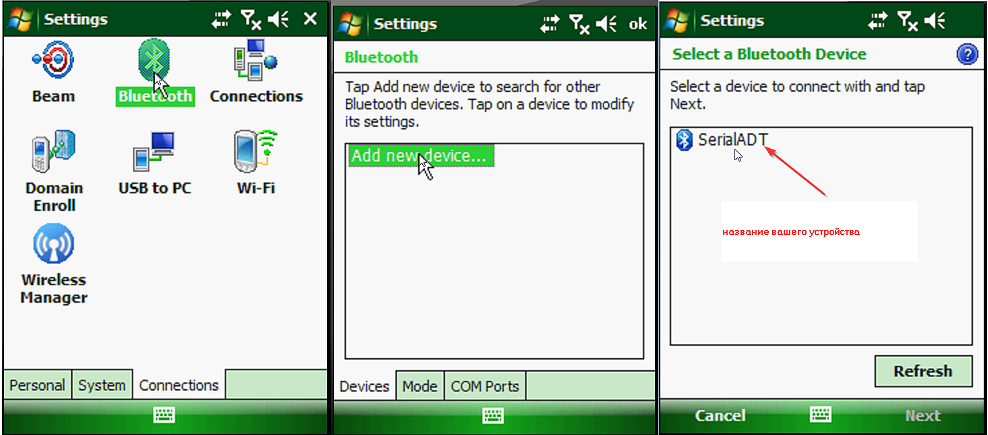Click connectivity arrows icon in Select Device window

click(x=878, y=21)
